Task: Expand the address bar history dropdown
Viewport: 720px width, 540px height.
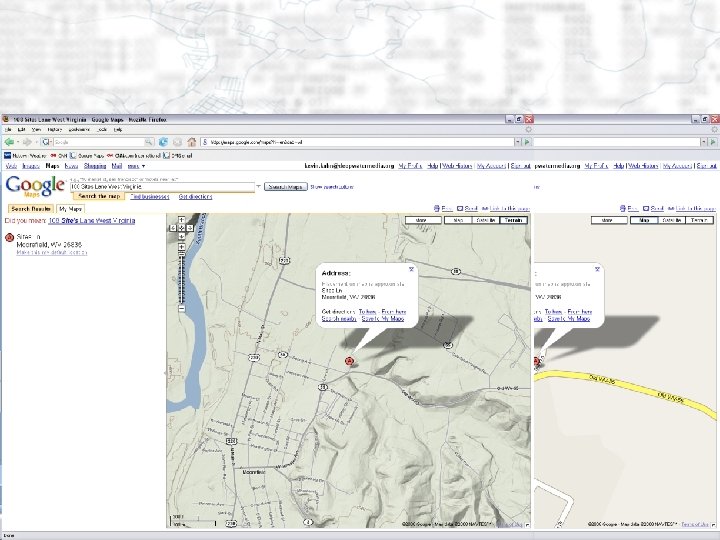Action: [x=519, y=142]
